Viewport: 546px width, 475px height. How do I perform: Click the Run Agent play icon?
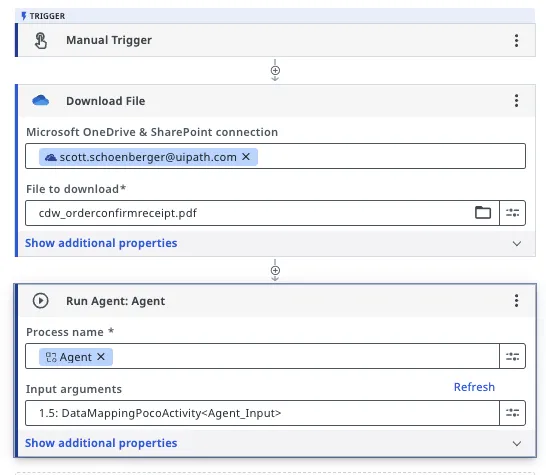point(41,301)
